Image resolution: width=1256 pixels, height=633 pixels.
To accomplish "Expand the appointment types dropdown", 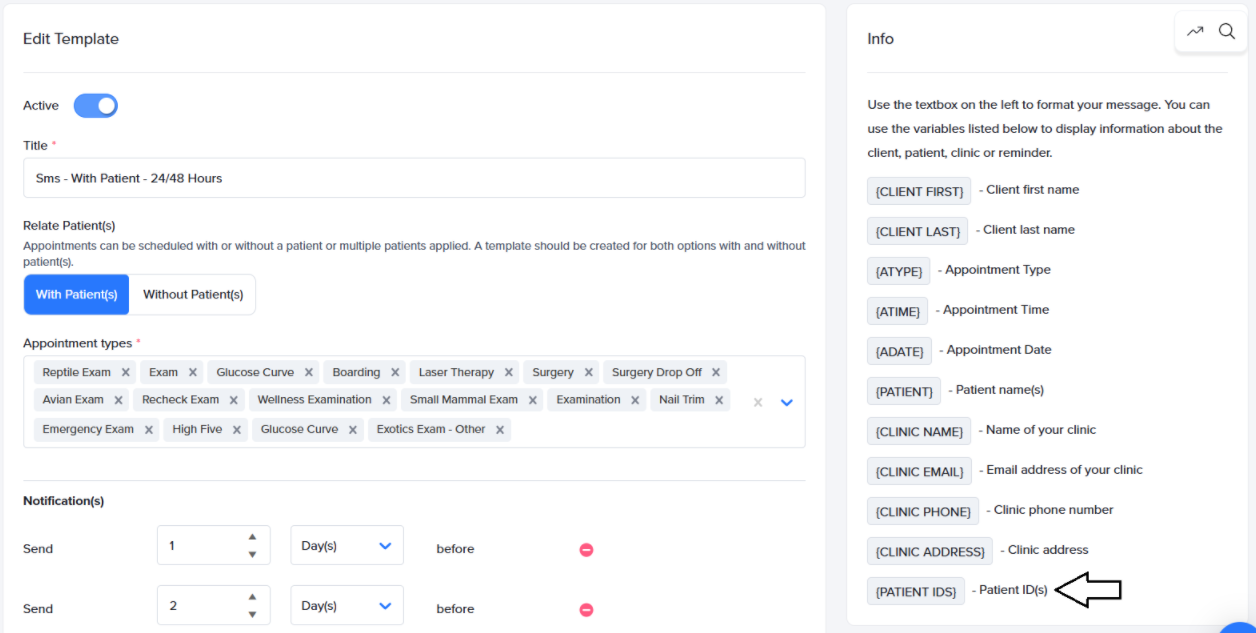I will tap(786, 402).
